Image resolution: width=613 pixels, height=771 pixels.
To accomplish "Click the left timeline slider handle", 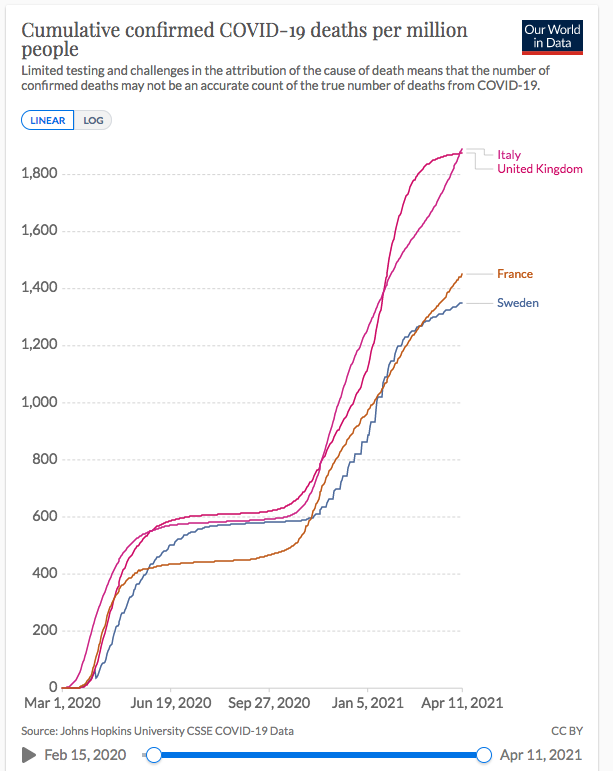I will click(x=154, y=755).
